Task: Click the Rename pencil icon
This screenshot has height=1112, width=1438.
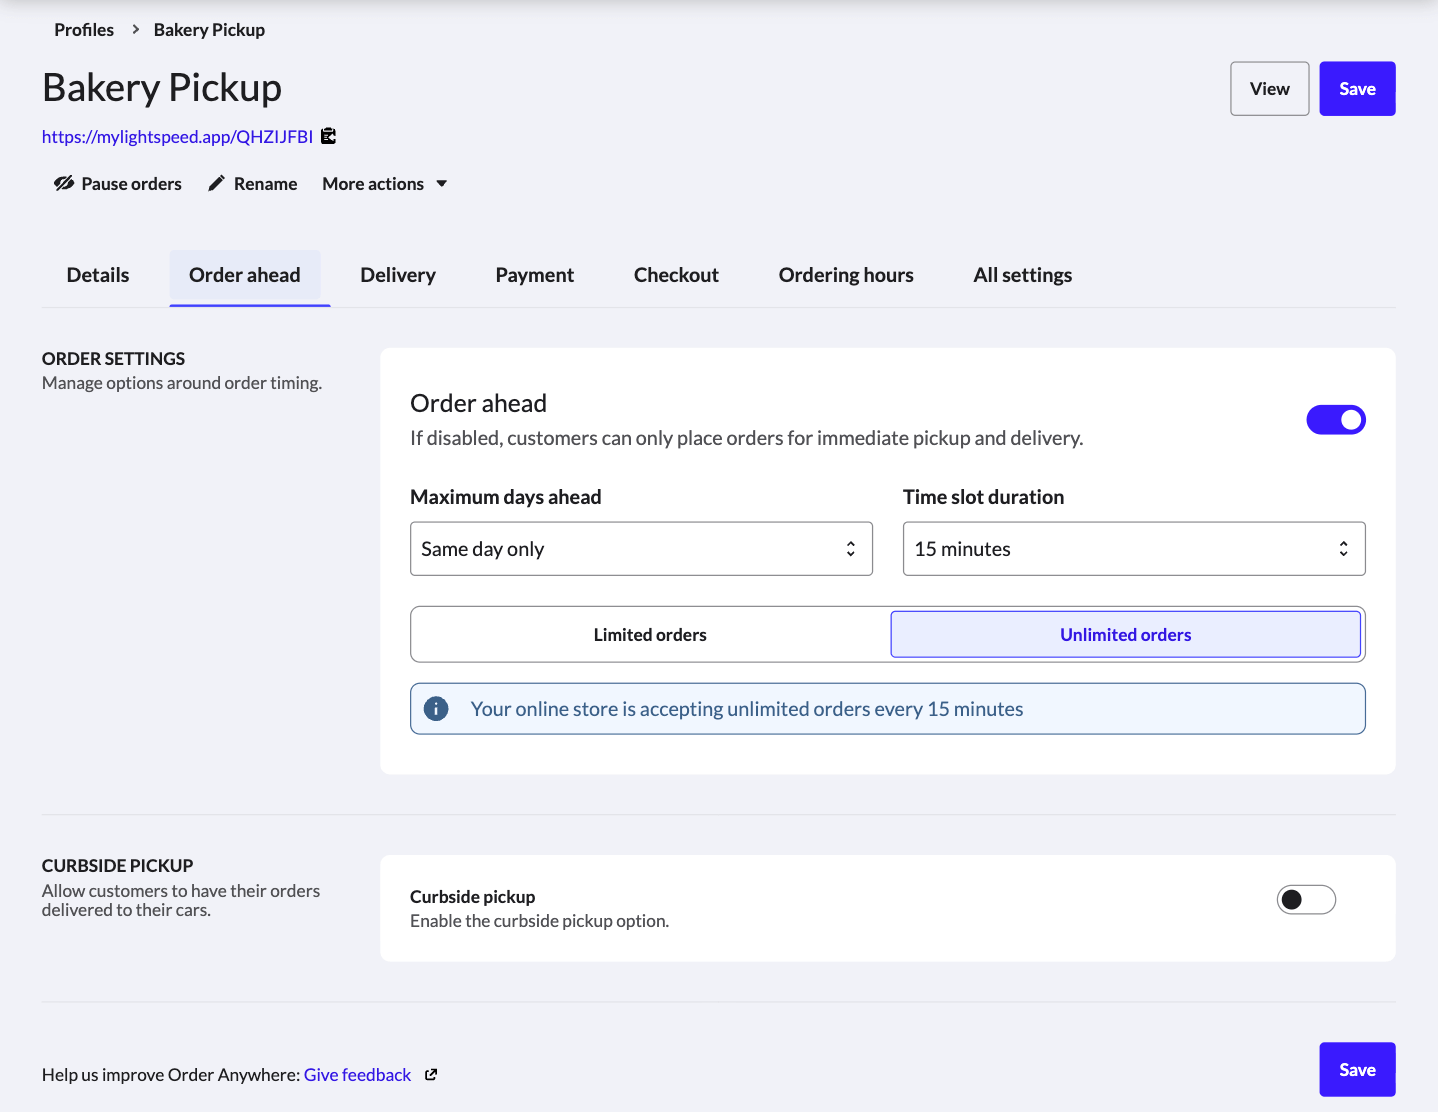Action: coord(216,183)
